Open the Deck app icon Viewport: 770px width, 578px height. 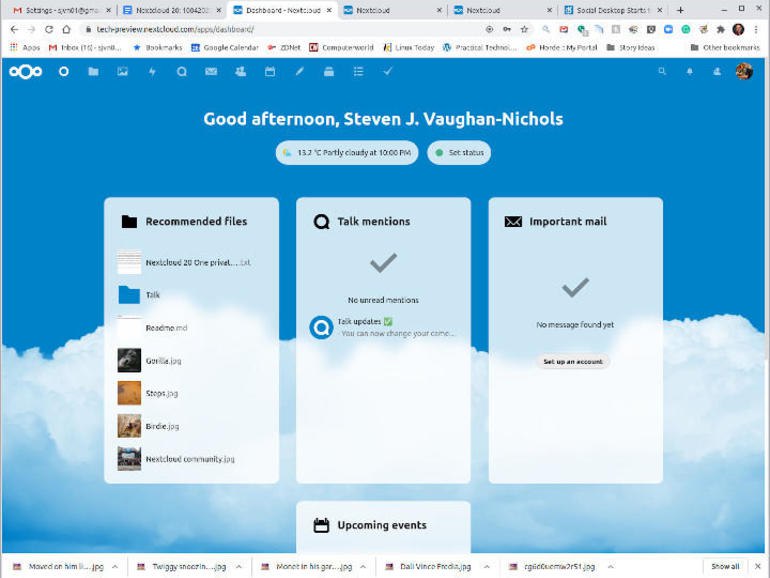click(x=329, y=72)
